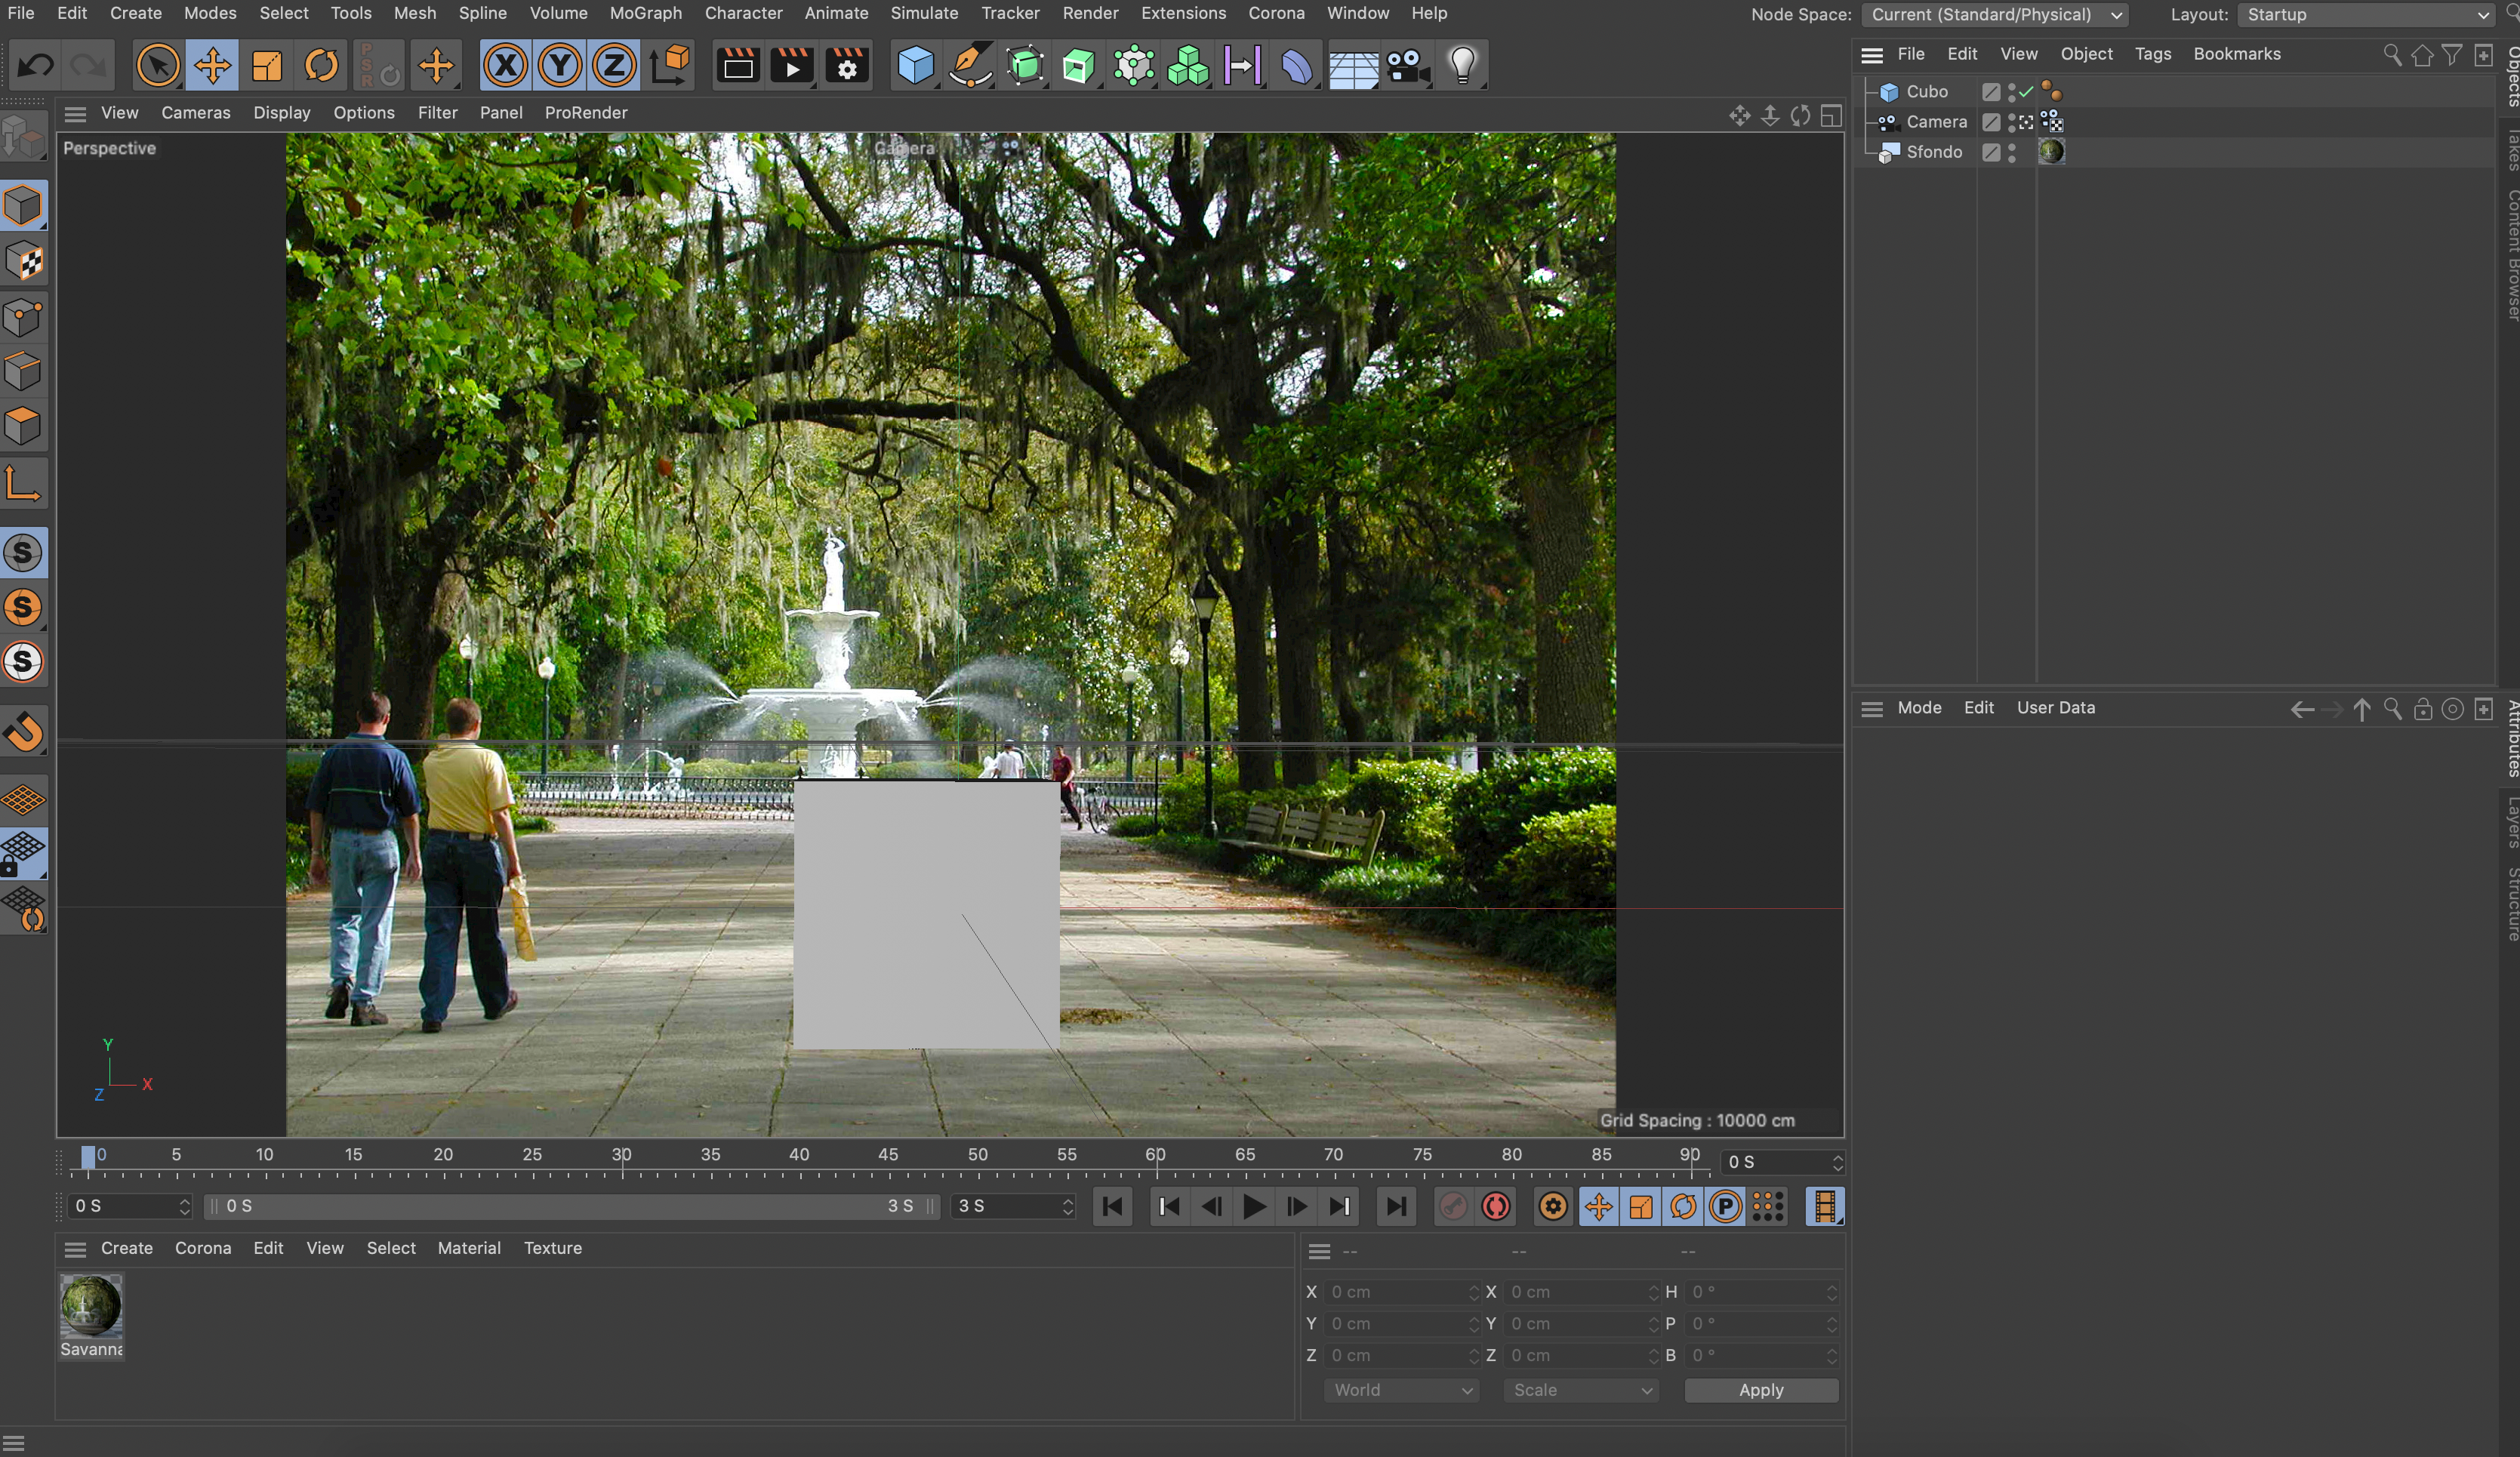The image size is (2520, 1457).
Task: Click the Render View clapperboard icon
Action: [738, 66]
